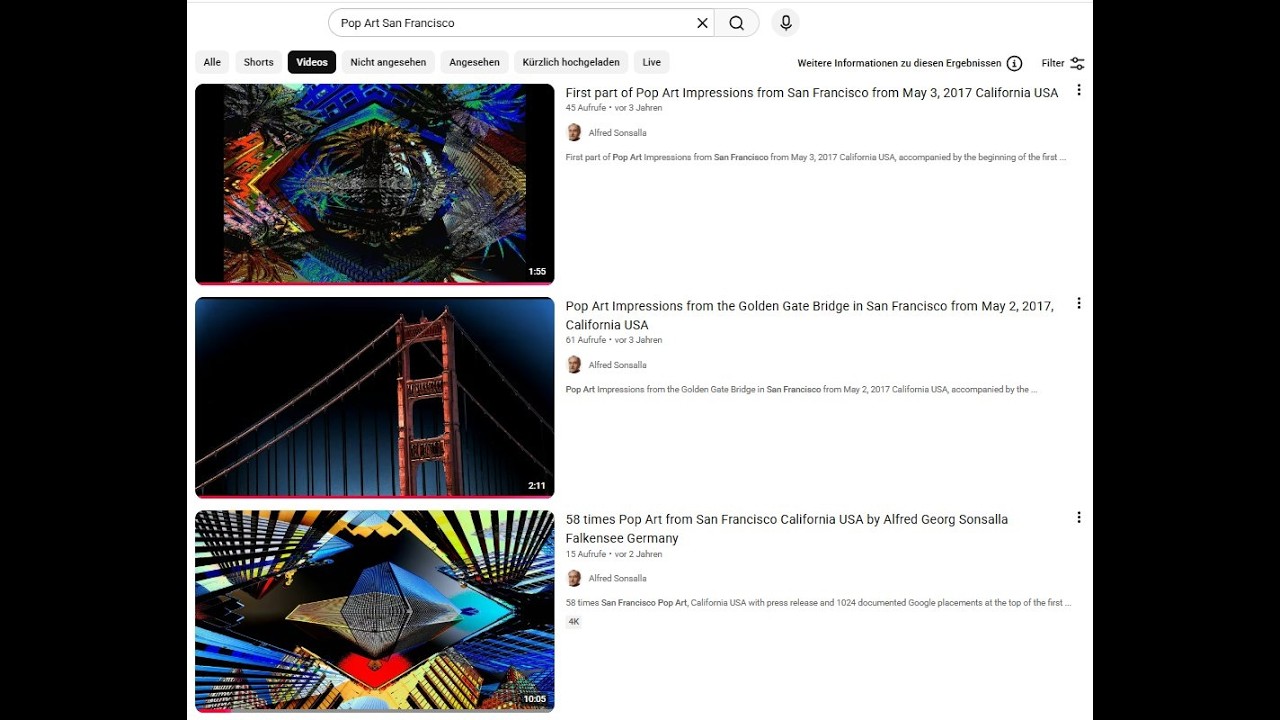The height and width of the screenshot is (720, 1280).
Task: Start voice search with the microphone icon
Action: click(x=786, y=23)
